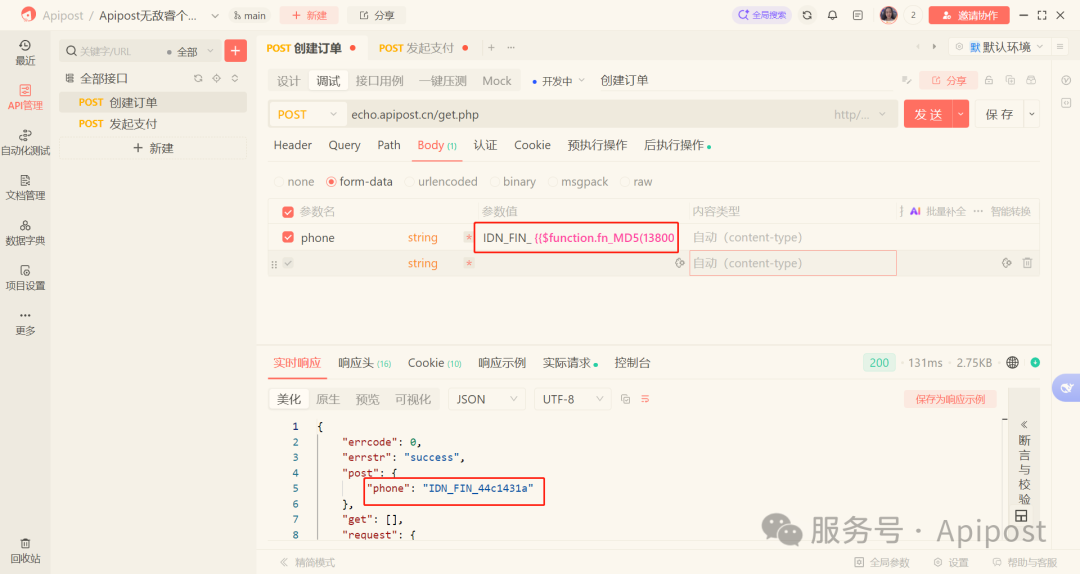
Task: Click the 保存 save button
Action: coord(1000,114)
